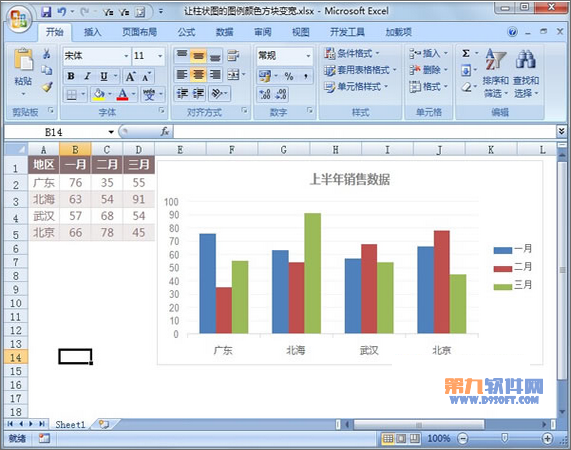Cut the selection with the scissors icon

(47, 54)
